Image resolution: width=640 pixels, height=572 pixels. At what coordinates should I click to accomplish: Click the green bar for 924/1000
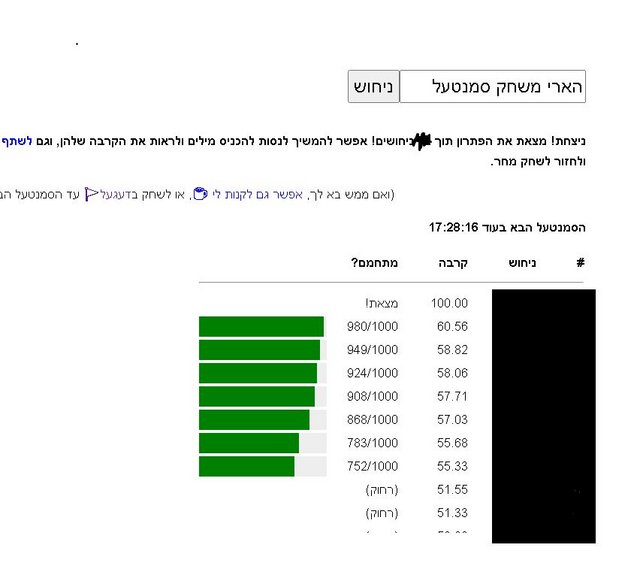(x=258, y=373)
